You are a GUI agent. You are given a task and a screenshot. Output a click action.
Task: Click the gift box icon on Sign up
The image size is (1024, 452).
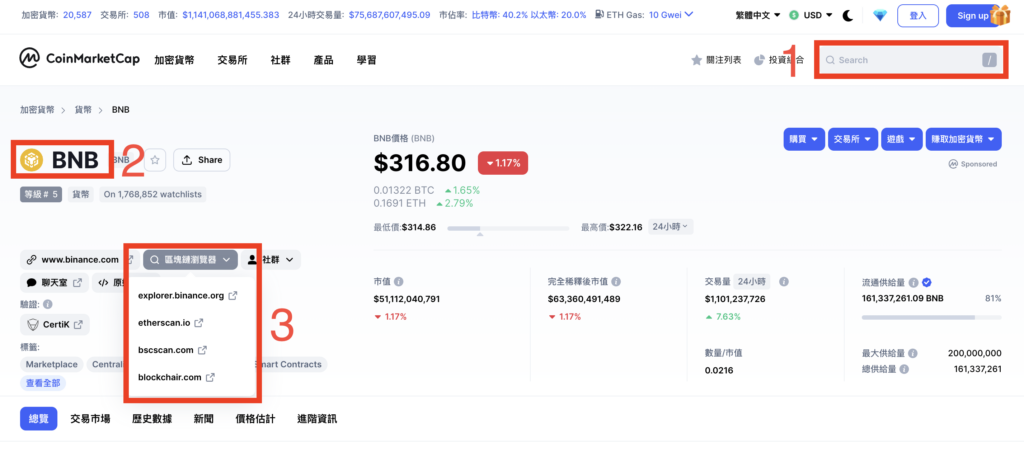click(x=999, y=14)
